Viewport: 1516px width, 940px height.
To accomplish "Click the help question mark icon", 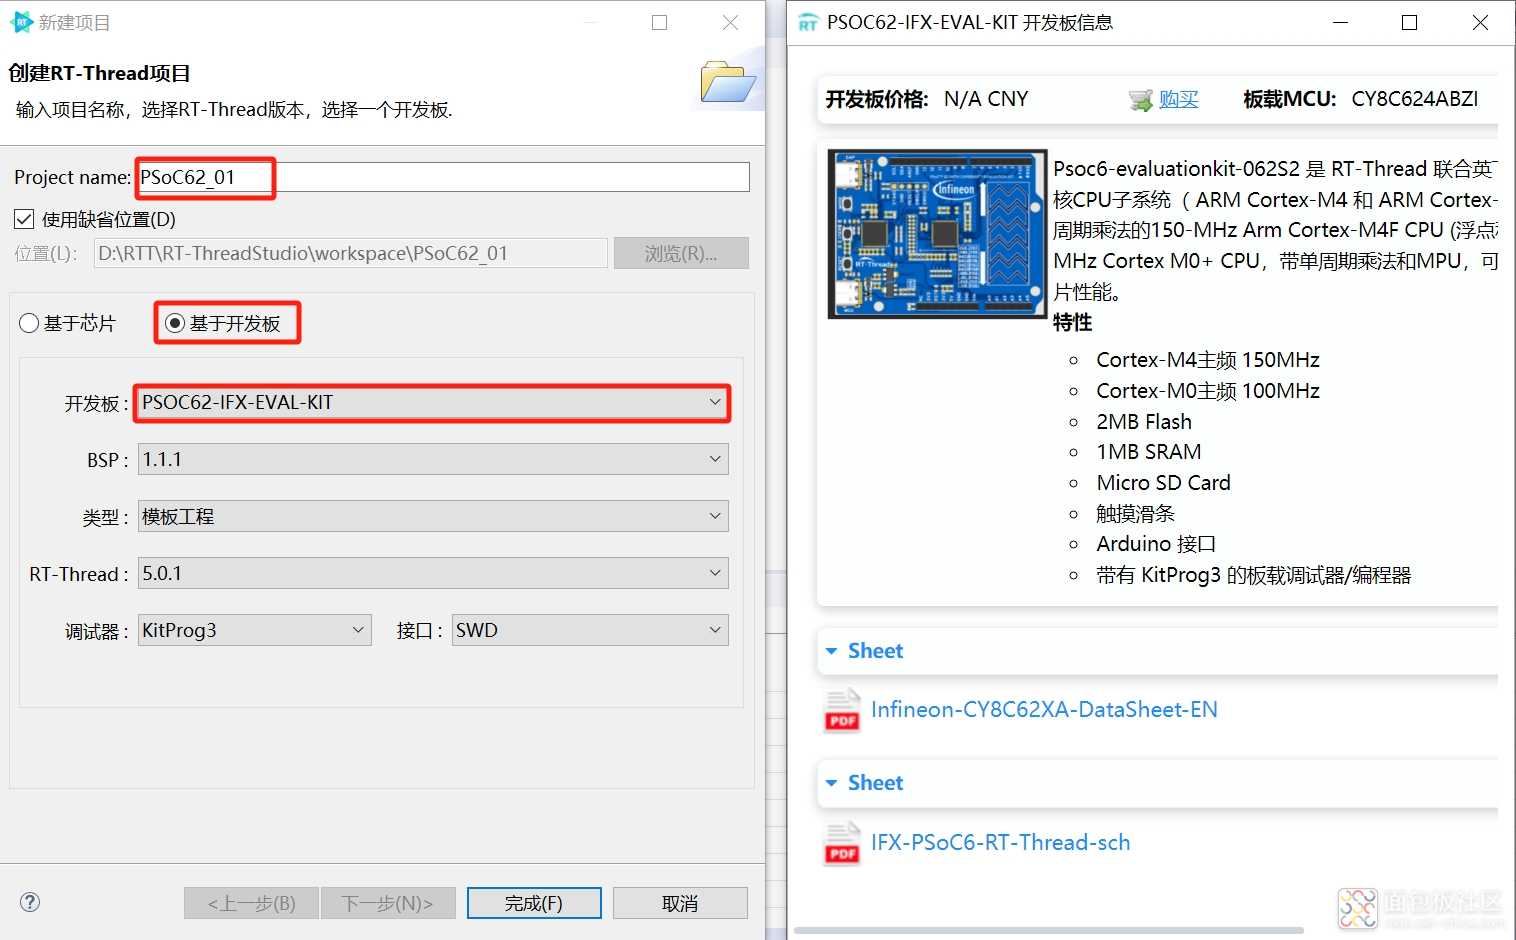I will (x=30, y=902).
